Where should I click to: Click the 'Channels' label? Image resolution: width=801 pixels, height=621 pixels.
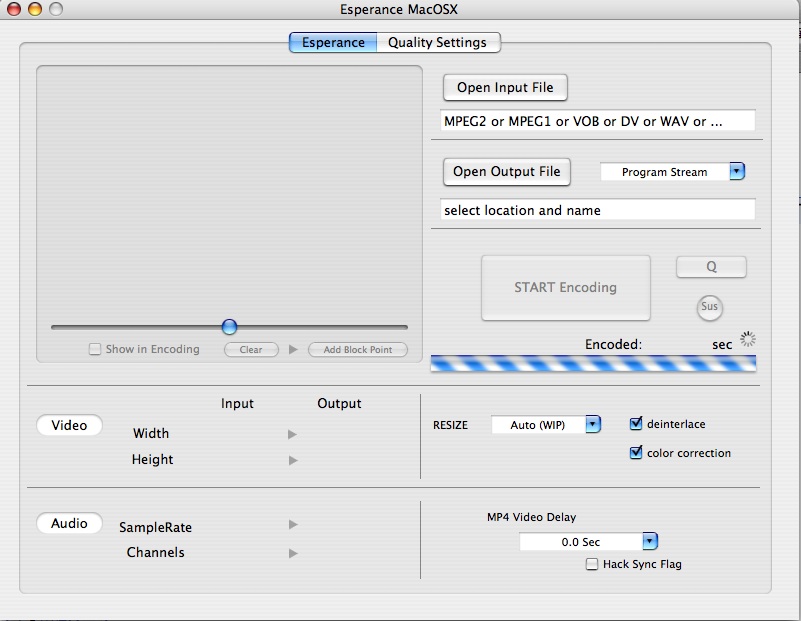(x=155, y=552)
